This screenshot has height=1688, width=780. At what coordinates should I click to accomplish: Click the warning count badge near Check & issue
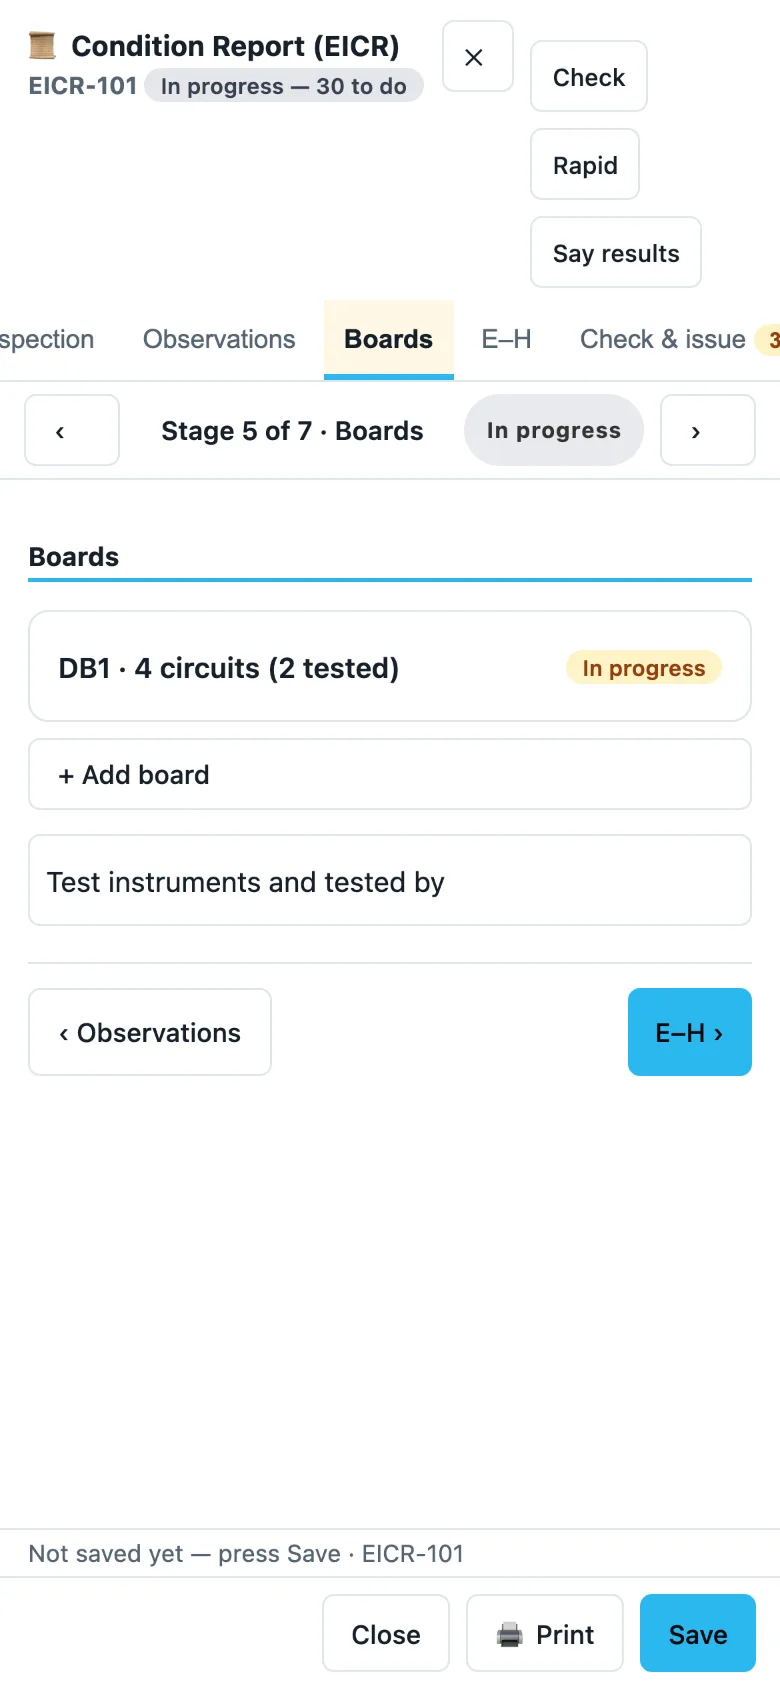coord(770,340)
